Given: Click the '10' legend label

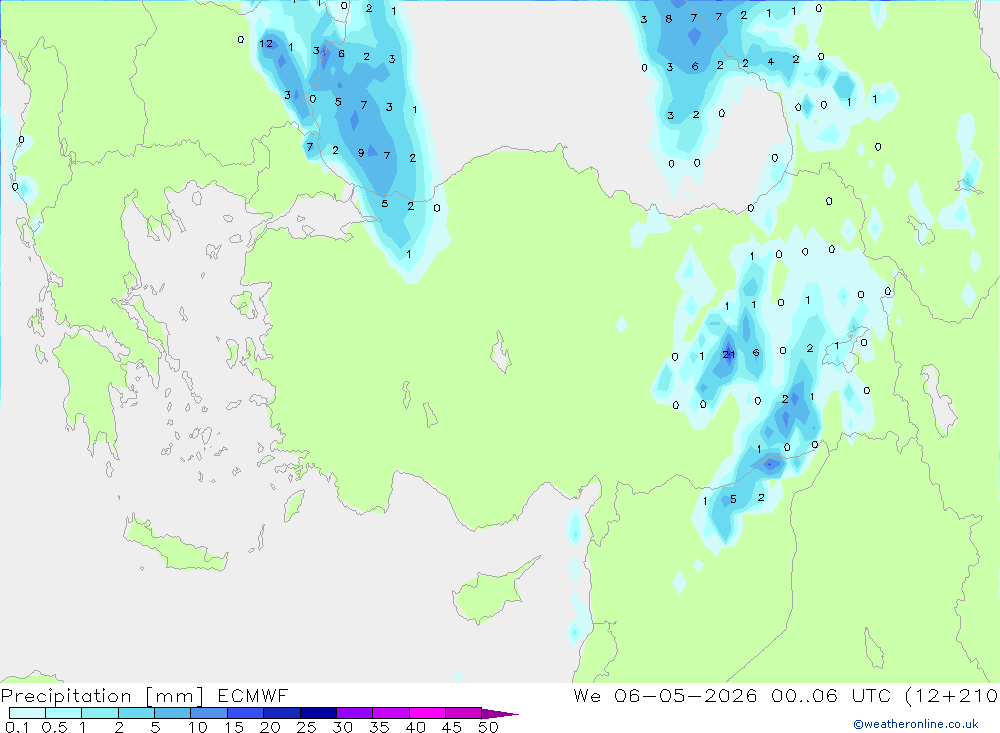Looking at the screenshot, I should 198,727.
